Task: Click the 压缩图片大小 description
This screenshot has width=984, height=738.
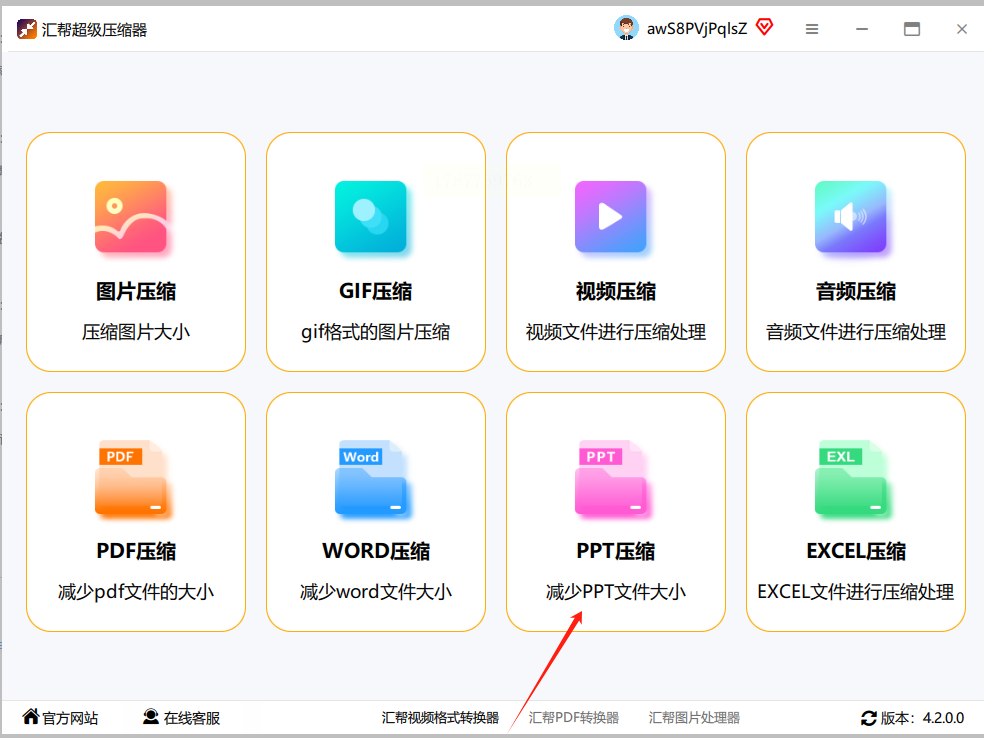Action: click(136, 332)
